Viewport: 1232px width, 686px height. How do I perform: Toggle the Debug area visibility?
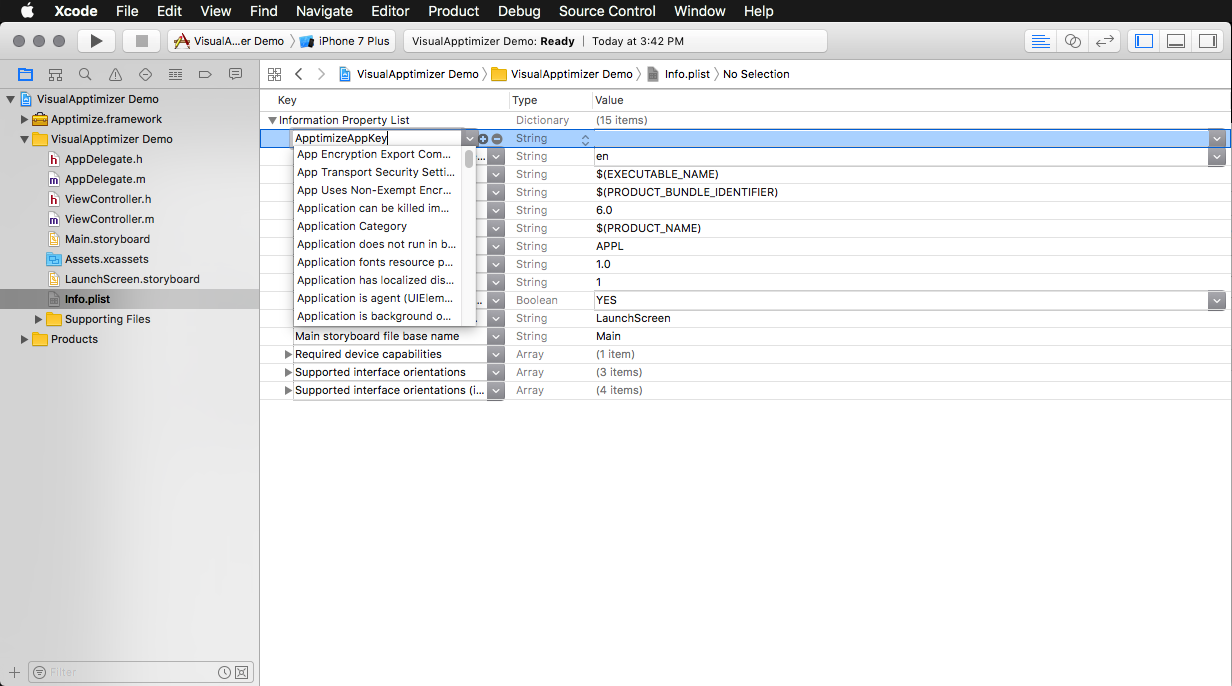pyautogui.click(x=1176, y=41)
